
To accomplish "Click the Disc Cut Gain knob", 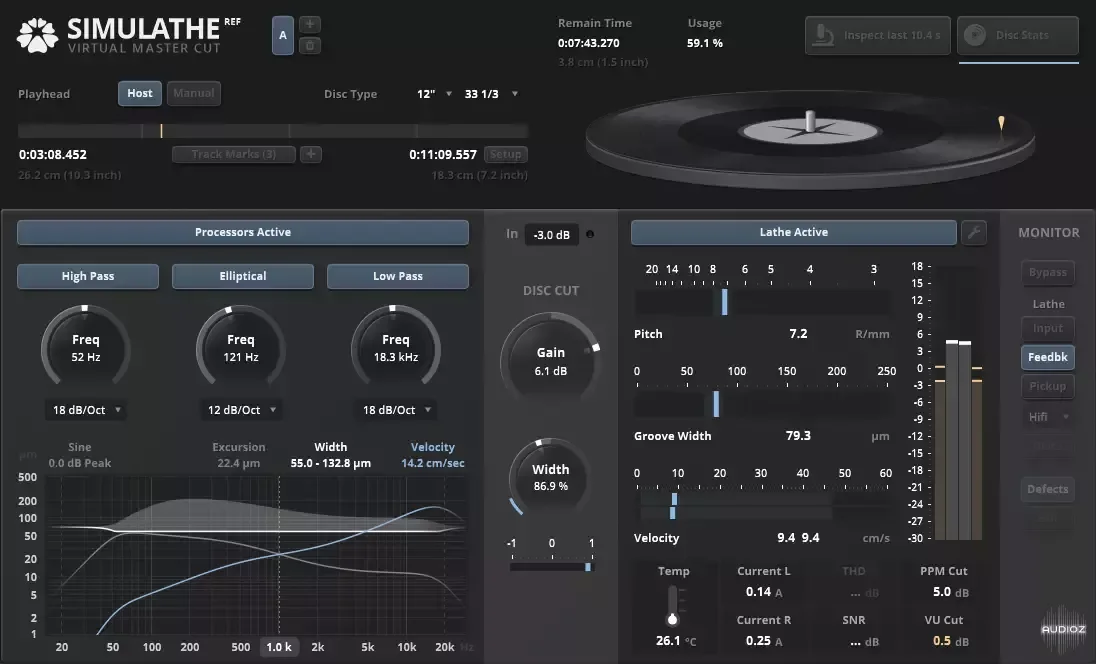I will 551,360.
